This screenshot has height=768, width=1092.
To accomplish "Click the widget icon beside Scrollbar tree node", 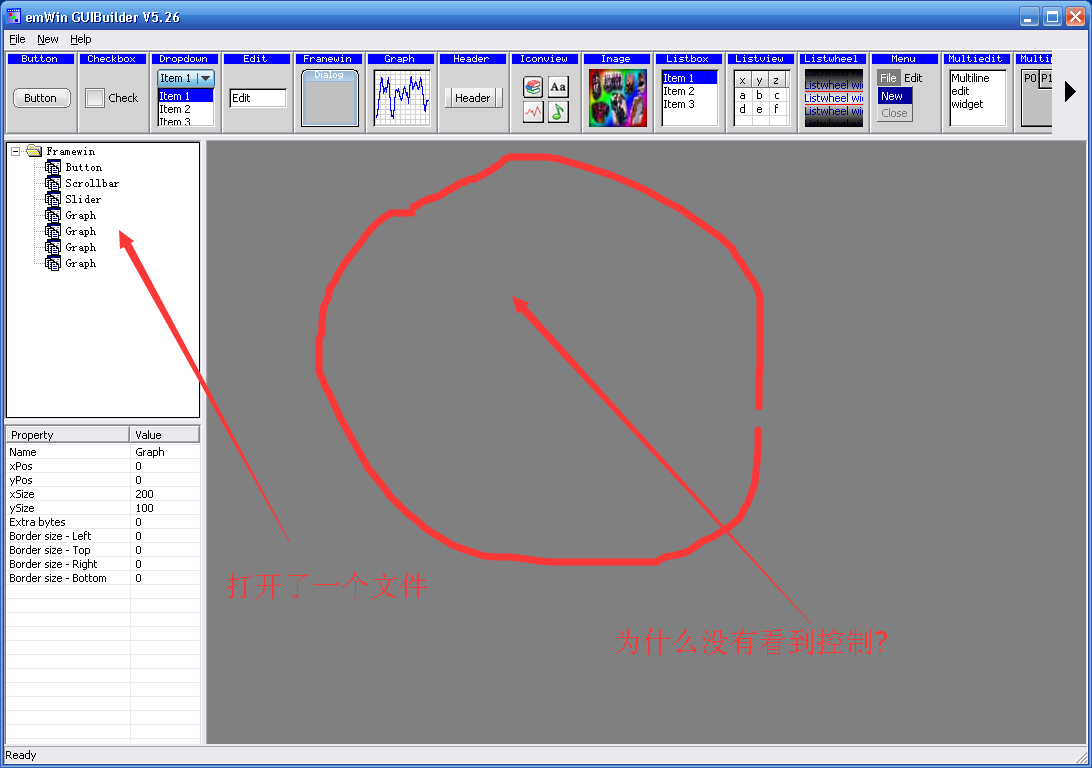I will tap(53, 183).
